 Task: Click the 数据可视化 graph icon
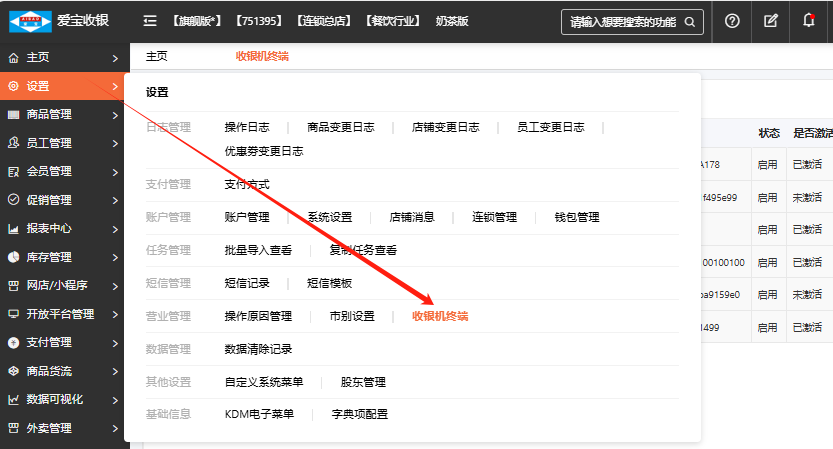click(x=13, y=400)
